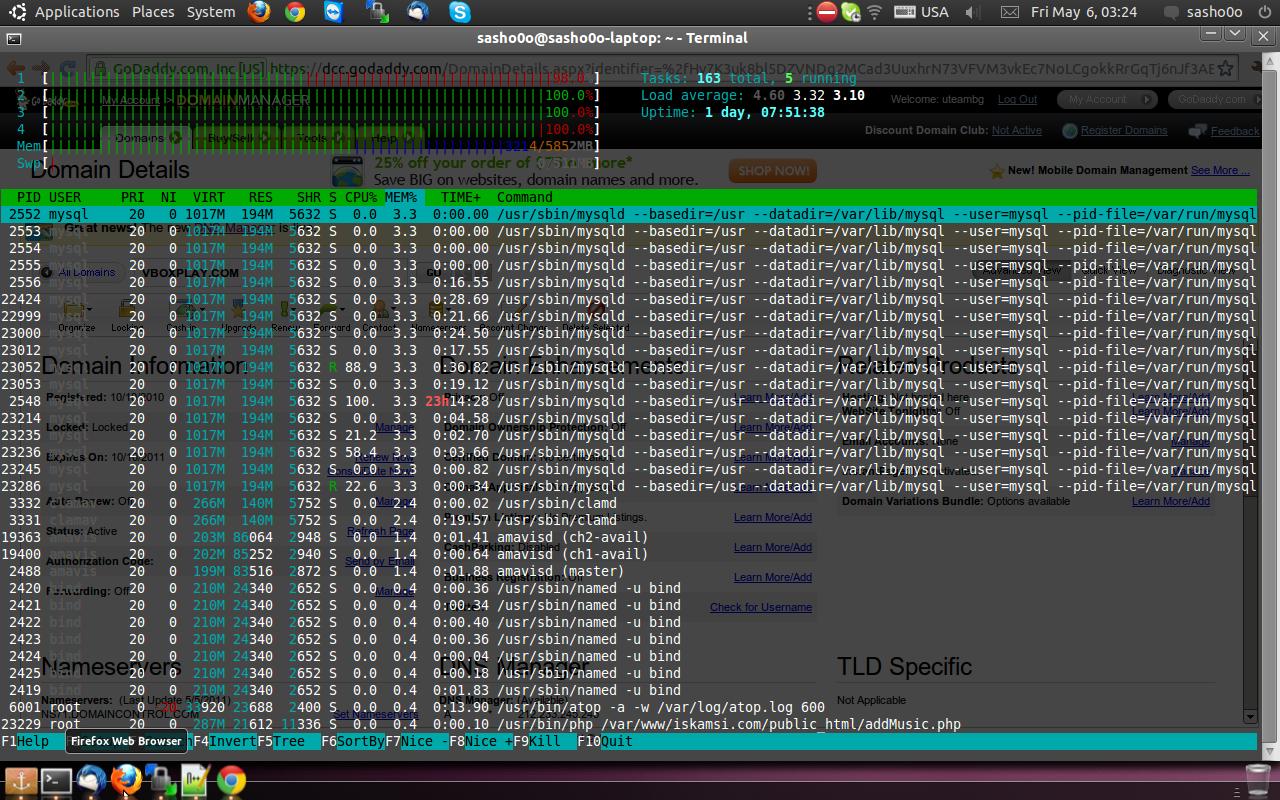Open the Applications menu
This screenshot has width=1280, height=800.
pos(77,12)
